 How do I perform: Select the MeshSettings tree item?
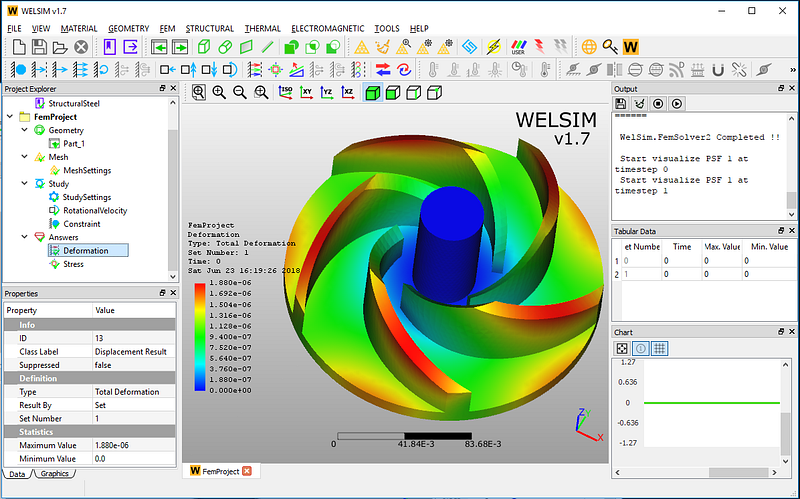pos(87,170)
